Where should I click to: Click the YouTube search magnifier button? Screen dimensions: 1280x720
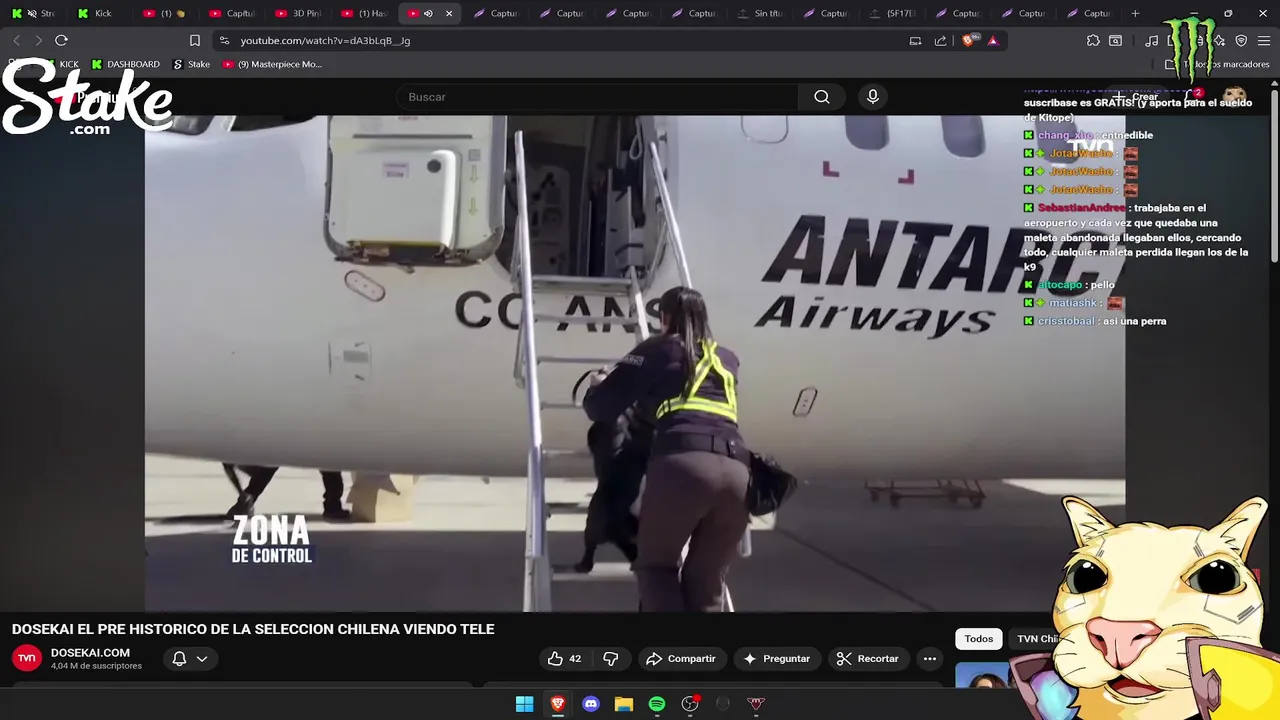tap(822, 97)
